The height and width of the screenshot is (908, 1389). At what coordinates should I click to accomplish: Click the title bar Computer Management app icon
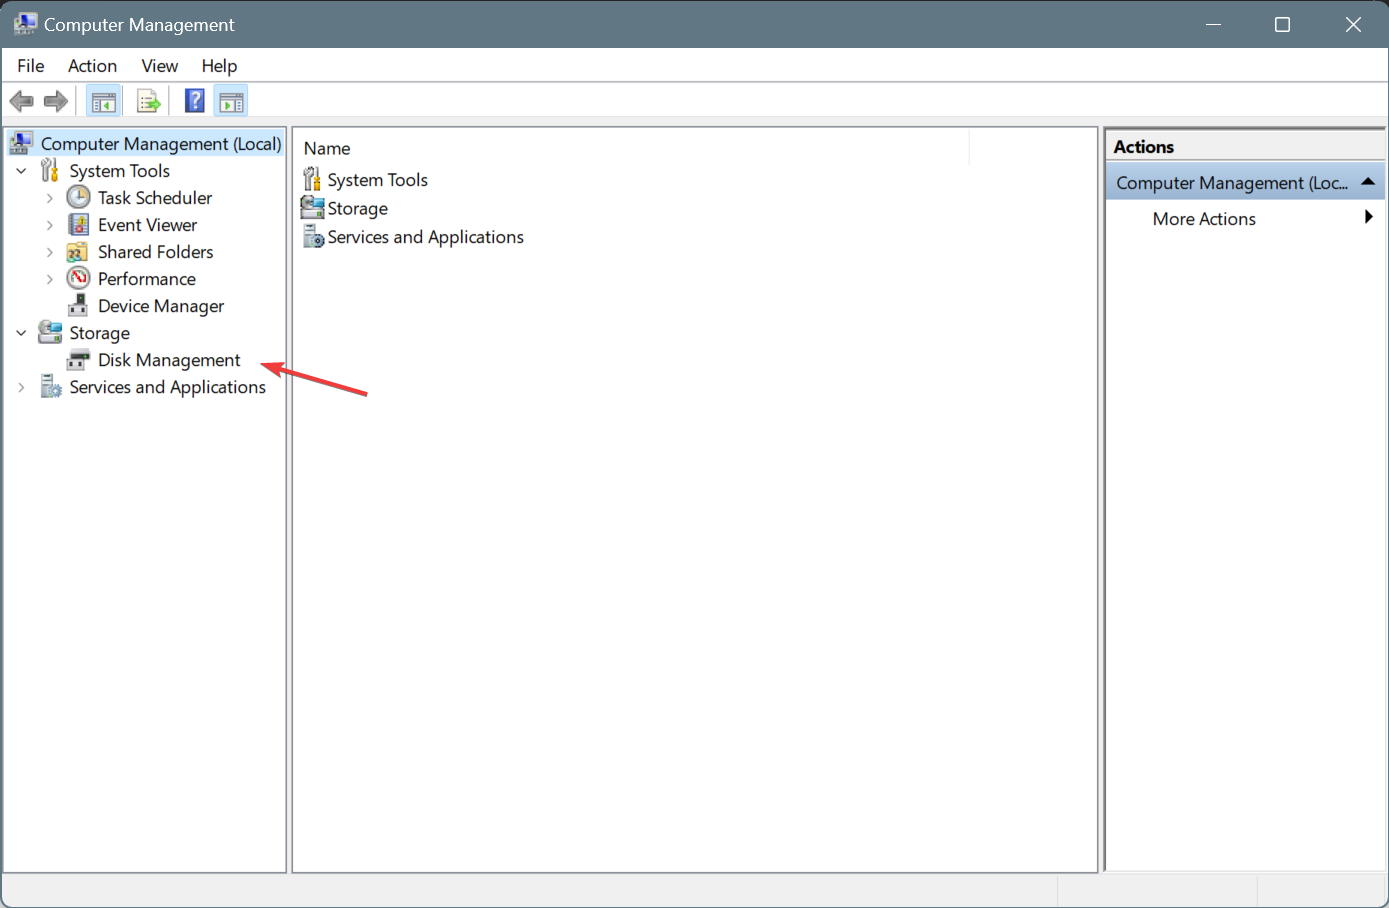pyautogui.click(x=25, y=24)
